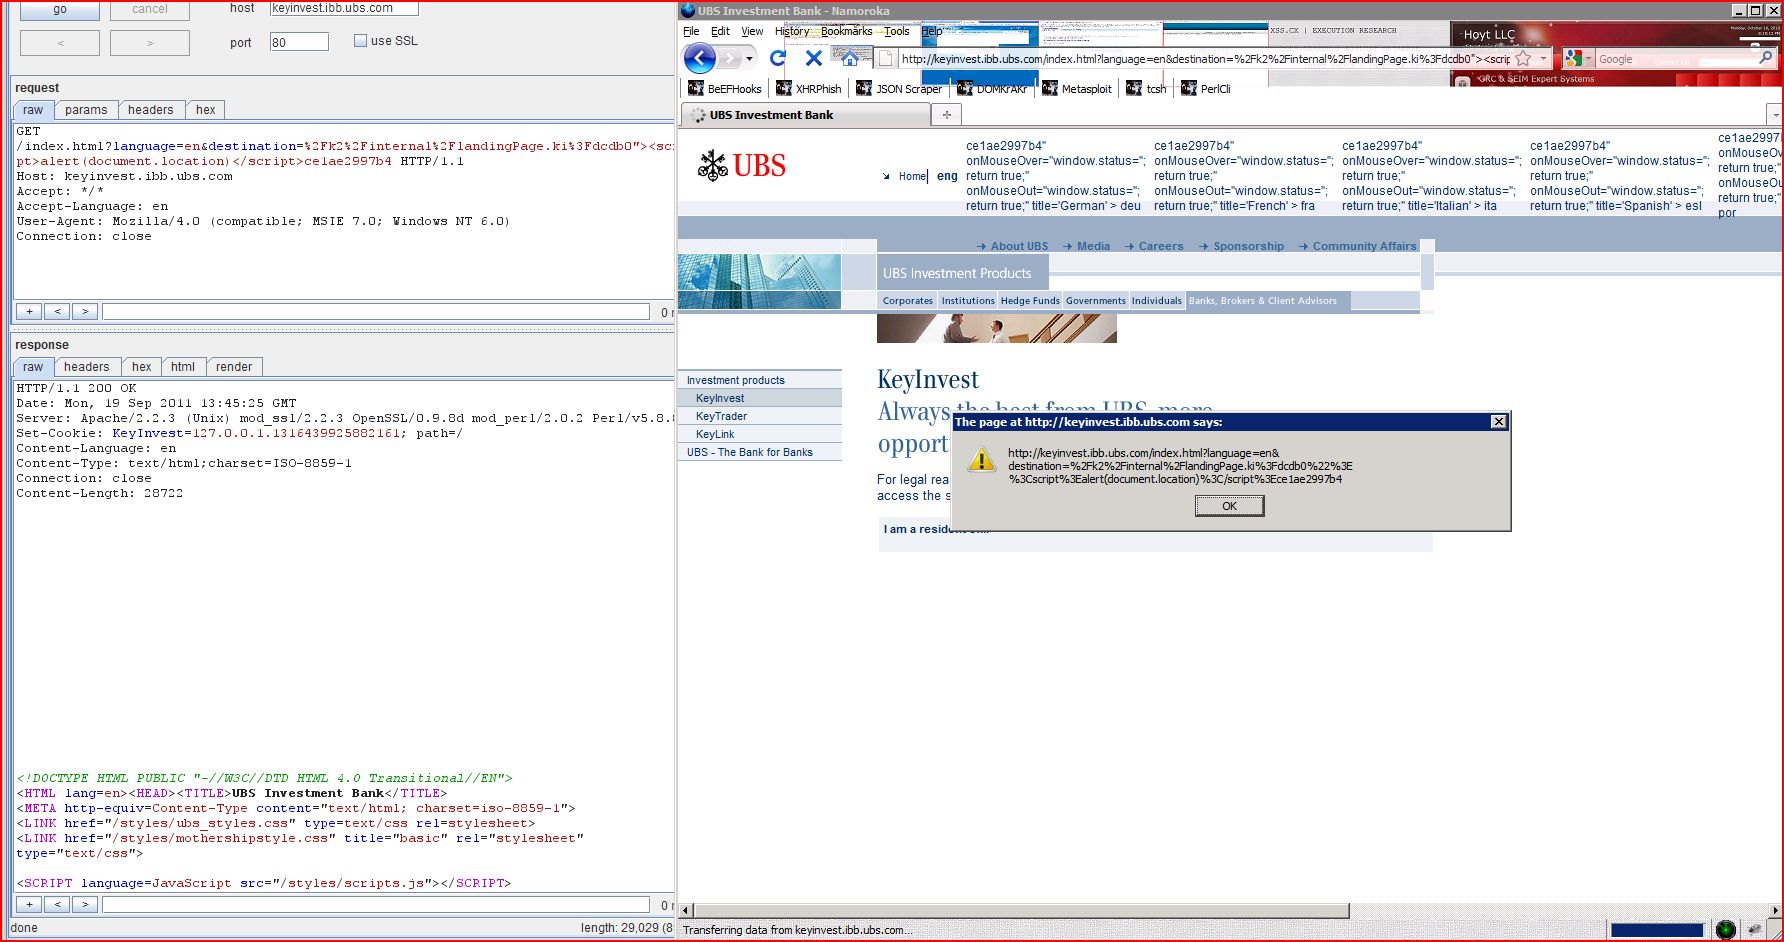Open the Metasploit bookmark
This screenshot has height=942, width=1784.
pos(1077,89)
